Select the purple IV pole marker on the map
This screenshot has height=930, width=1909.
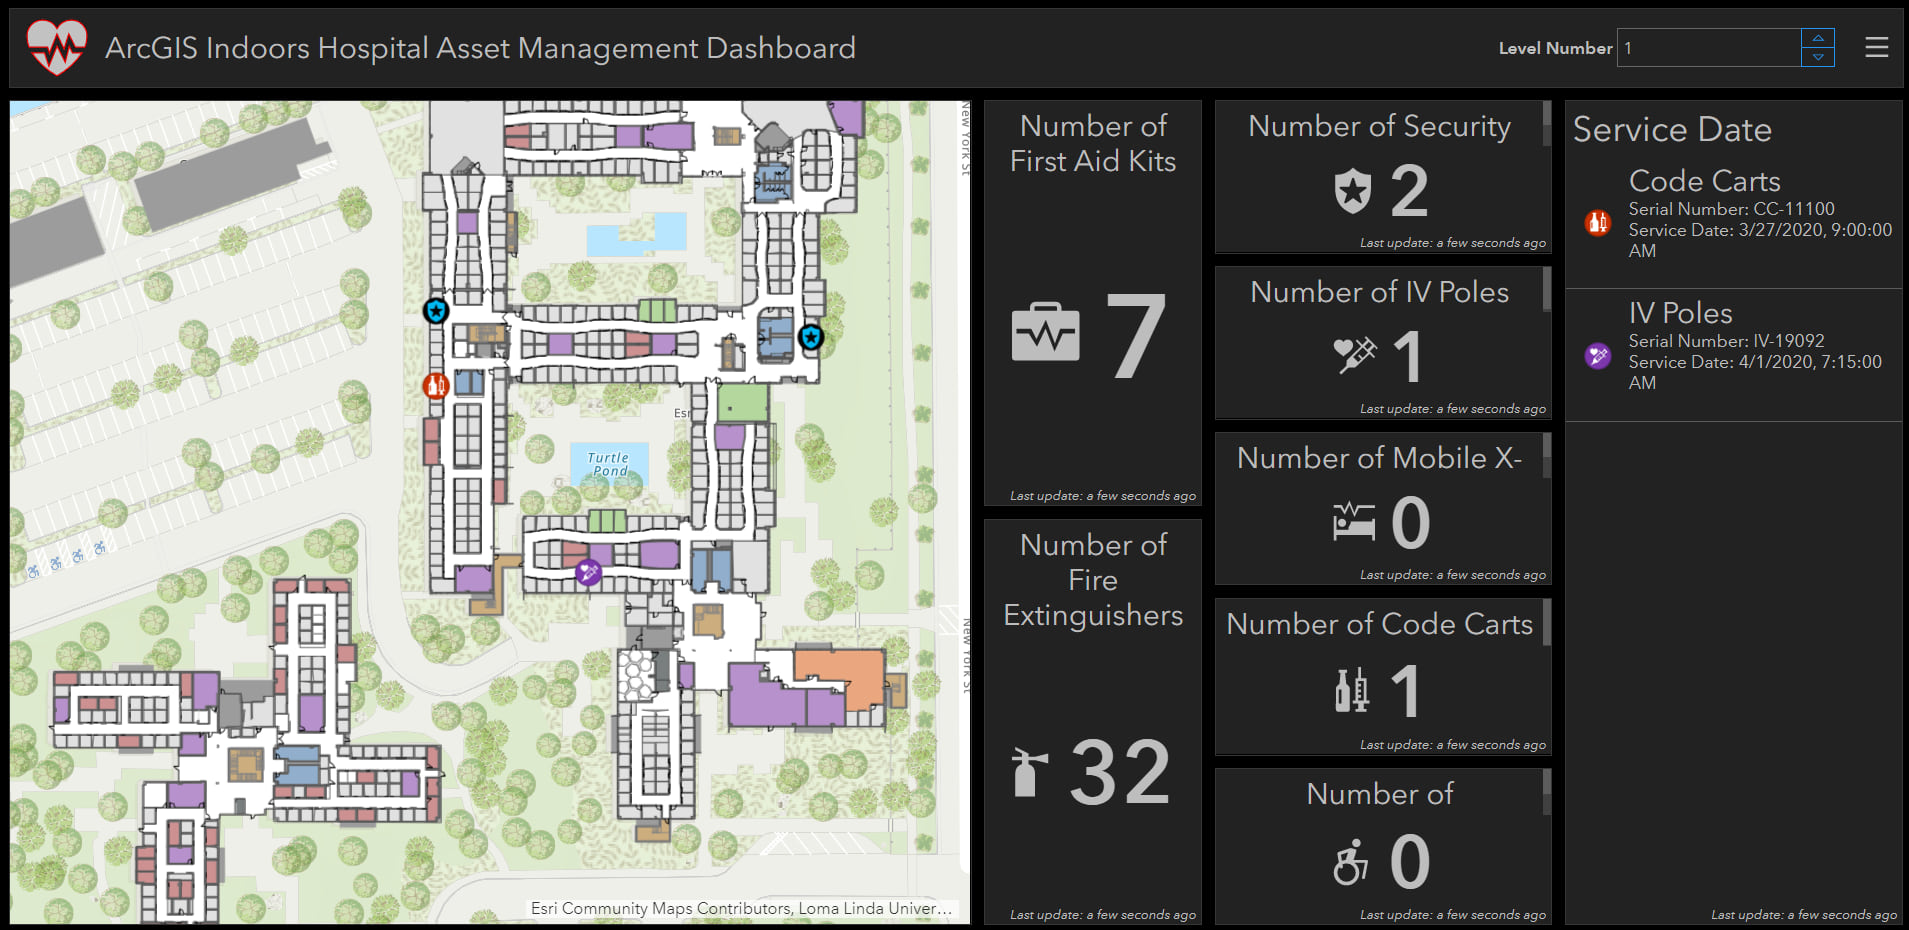(588, 572)
